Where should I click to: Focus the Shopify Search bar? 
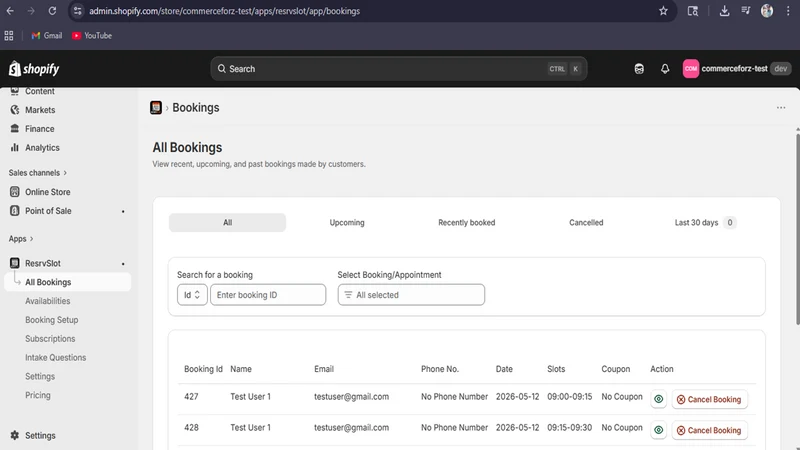click(398, 69)
